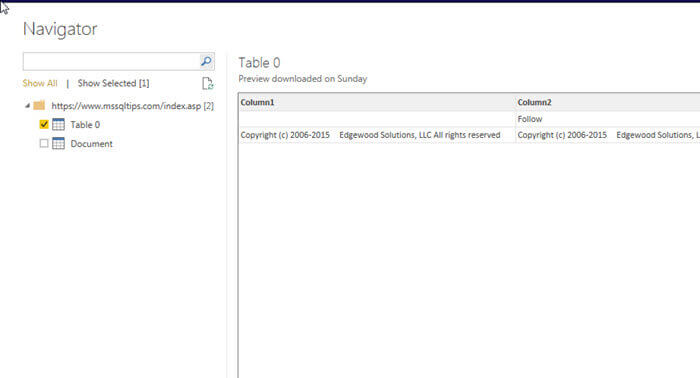Click the empty Column1 cell in Follow row
Screen dimensions: 700x378
[377, 119]
